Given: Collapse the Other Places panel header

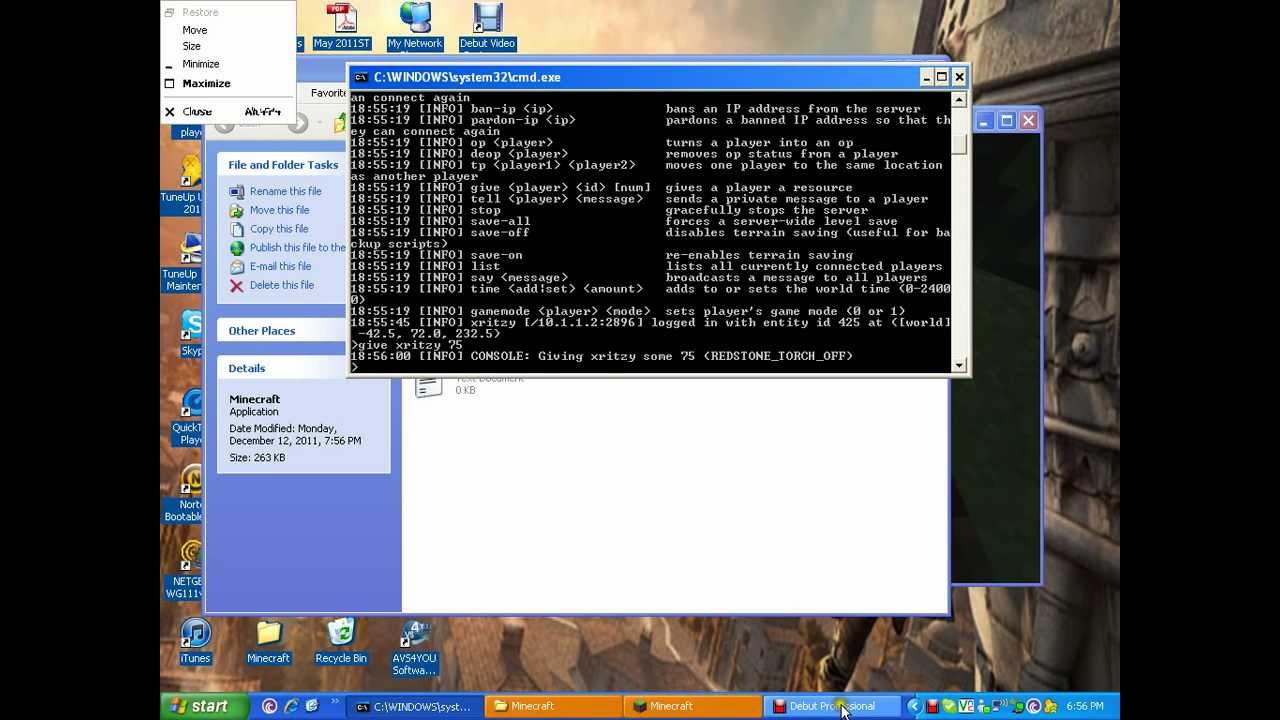Looking at the screenshot, I should pyautogui.click(x=283, y=331).
